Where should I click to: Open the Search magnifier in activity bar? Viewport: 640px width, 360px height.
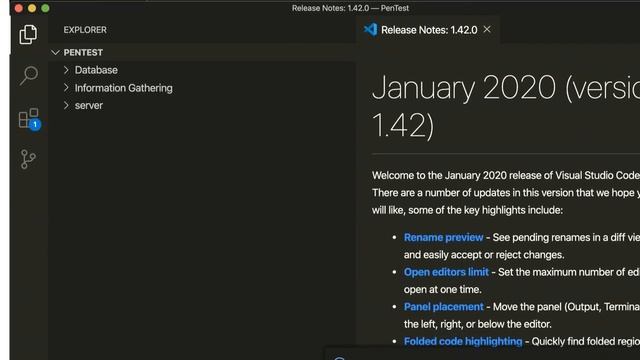point(29,76)
